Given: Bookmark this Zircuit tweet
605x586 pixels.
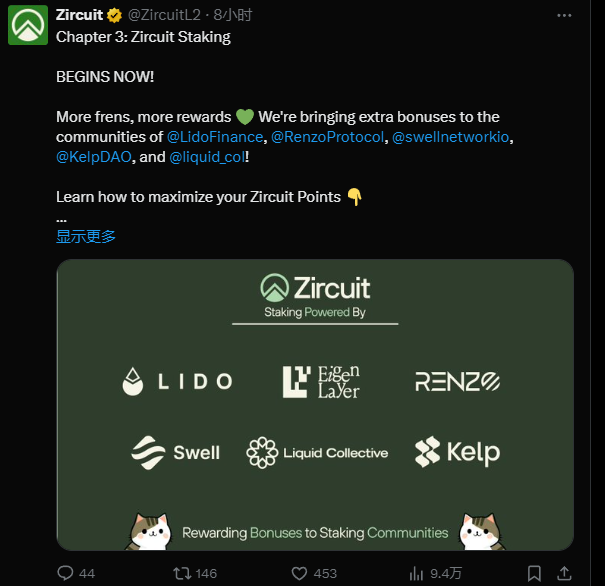Looking at the screenshot, I should pos(535,574).
